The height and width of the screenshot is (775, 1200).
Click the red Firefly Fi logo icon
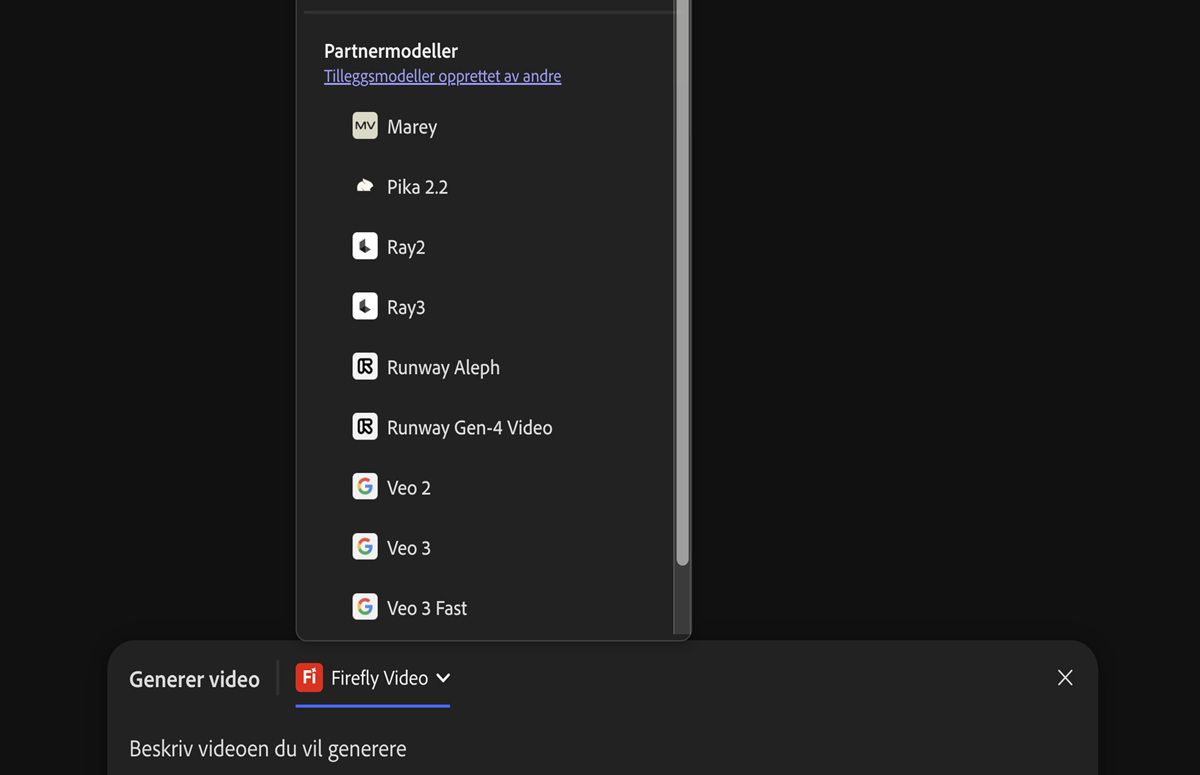pyautogui.click(x=309, y=678)
